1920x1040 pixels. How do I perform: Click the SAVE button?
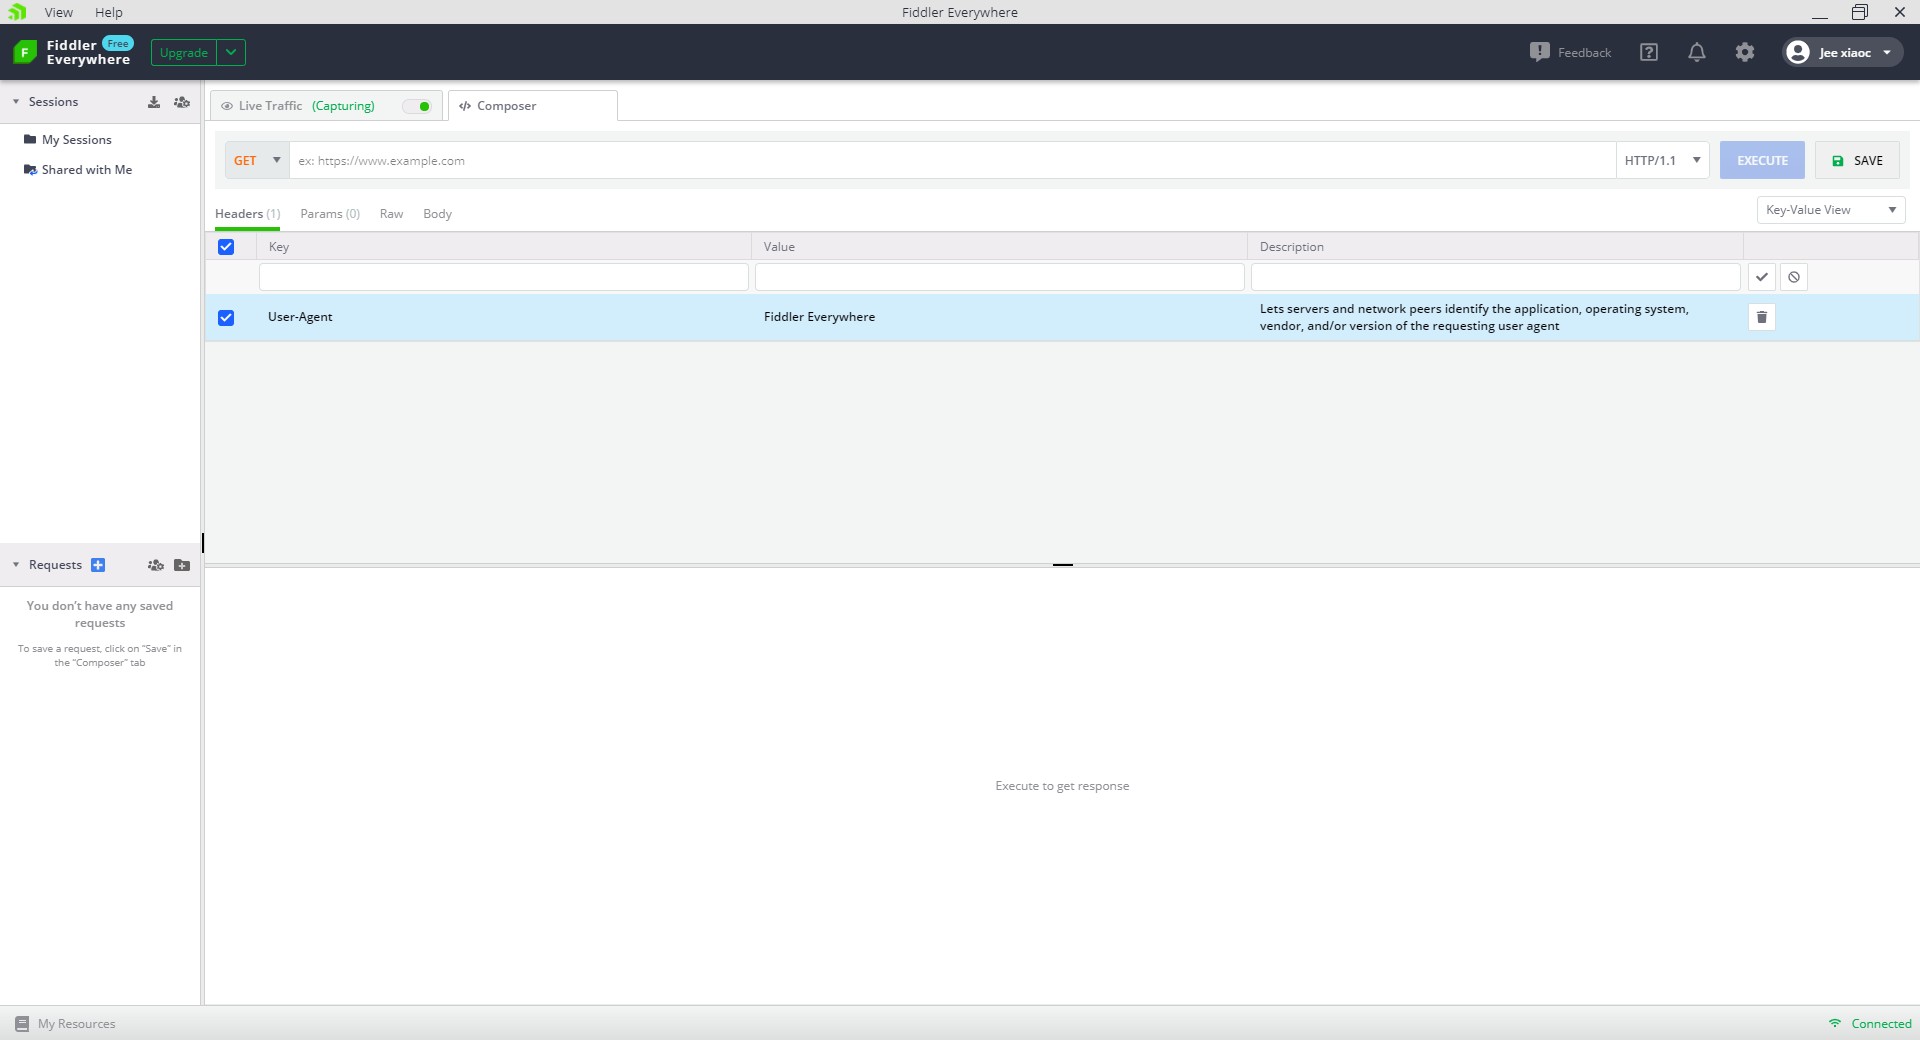[x=1857, y=160]
